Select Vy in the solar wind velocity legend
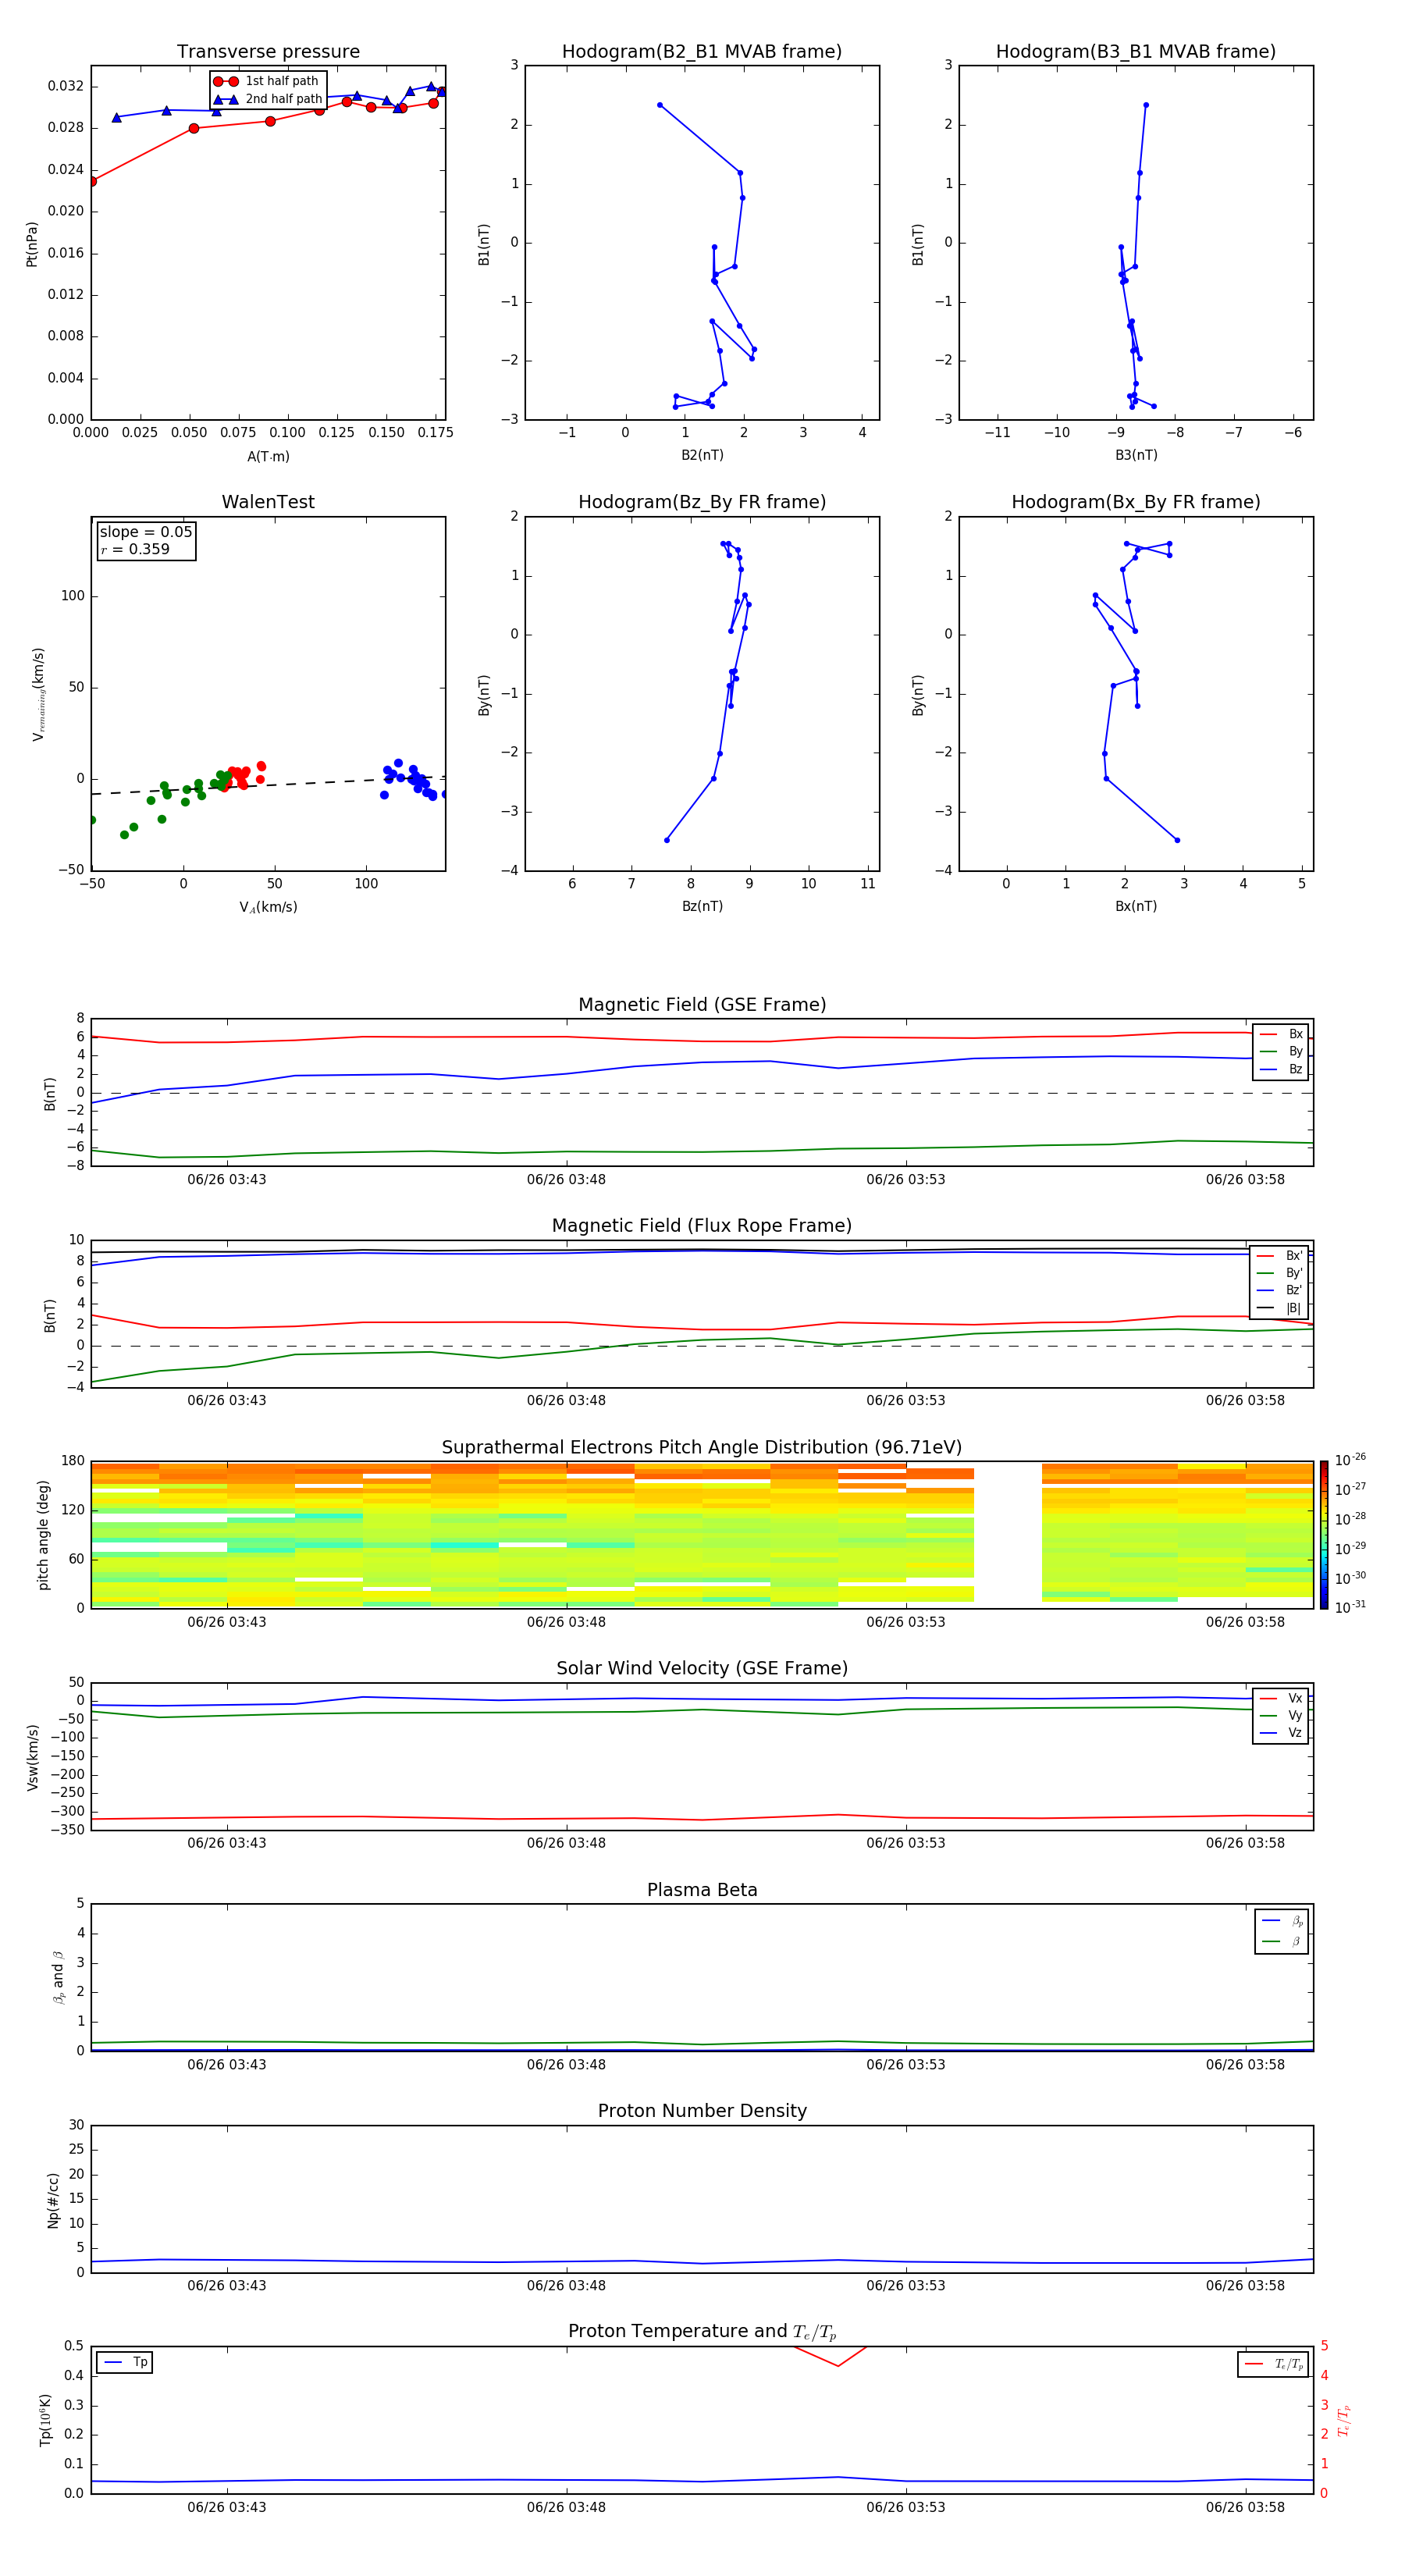 tap(1281, 1715)
